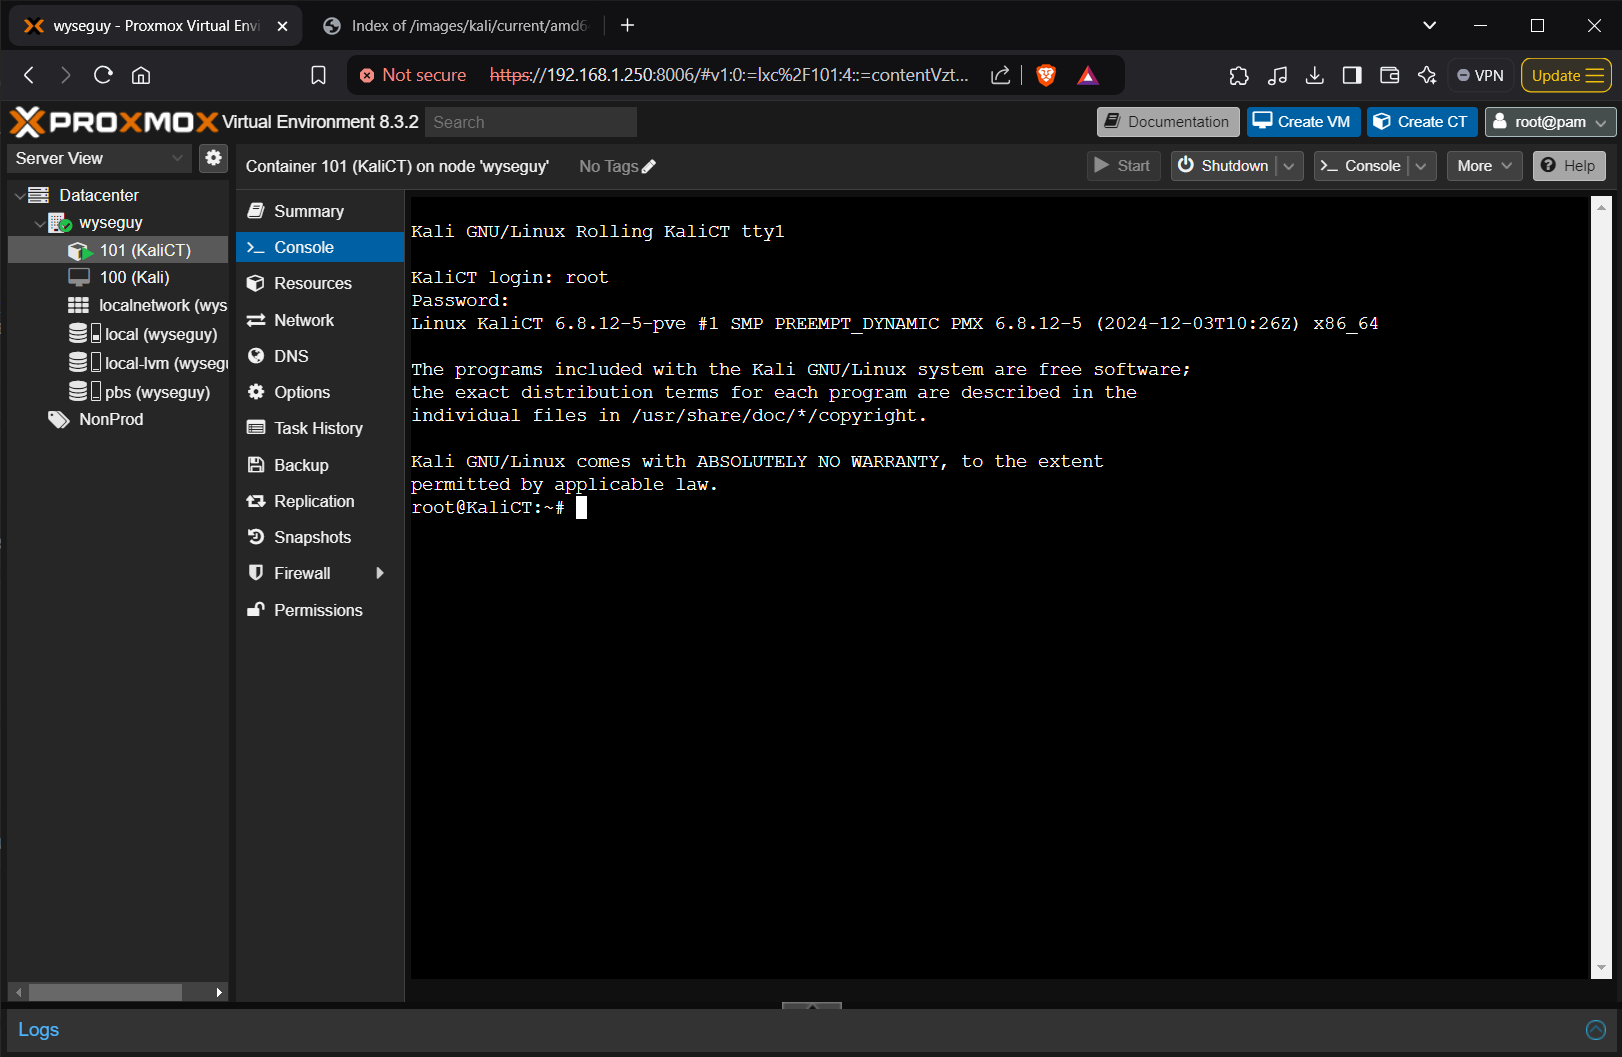Open the Permissions tab

[x=320, y=610]
